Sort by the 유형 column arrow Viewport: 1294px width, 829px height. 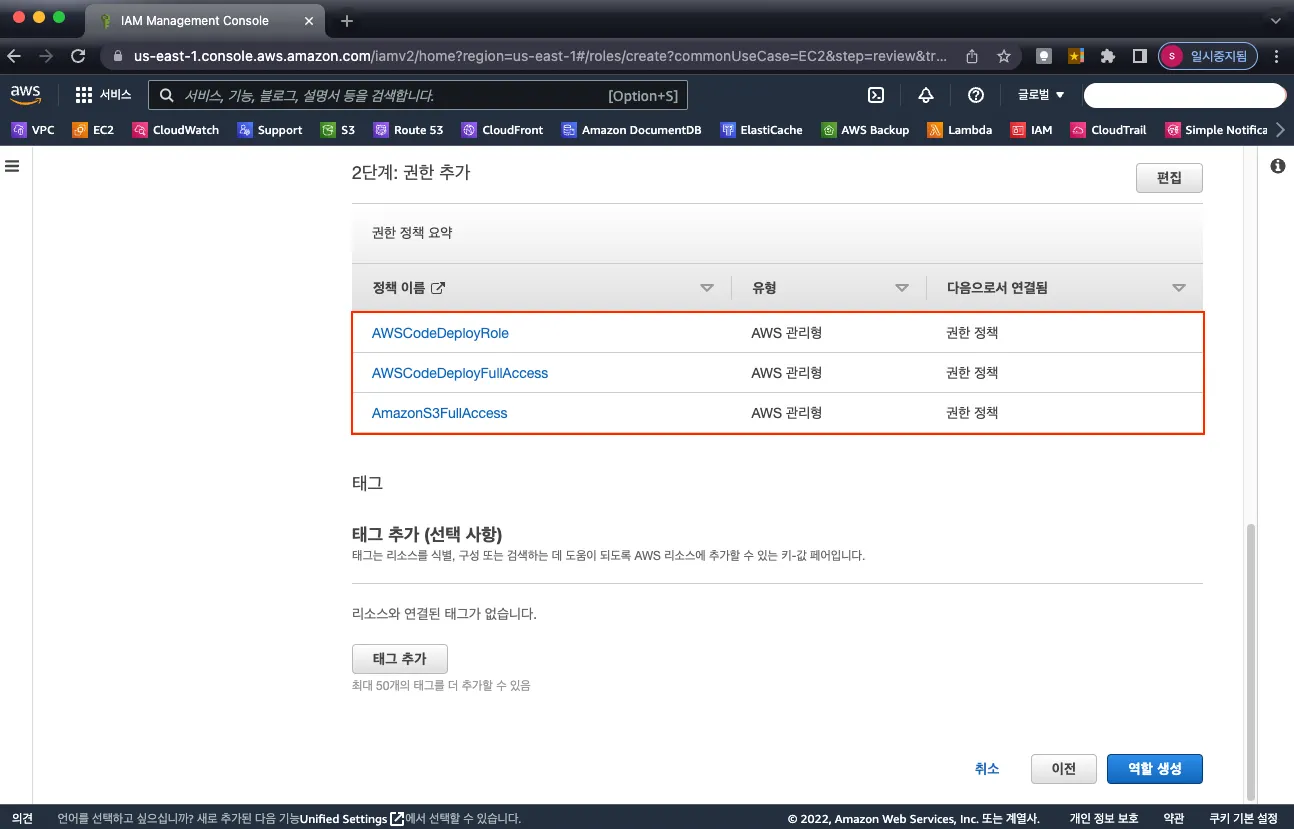pyautogui.click(x=902, y=288)
